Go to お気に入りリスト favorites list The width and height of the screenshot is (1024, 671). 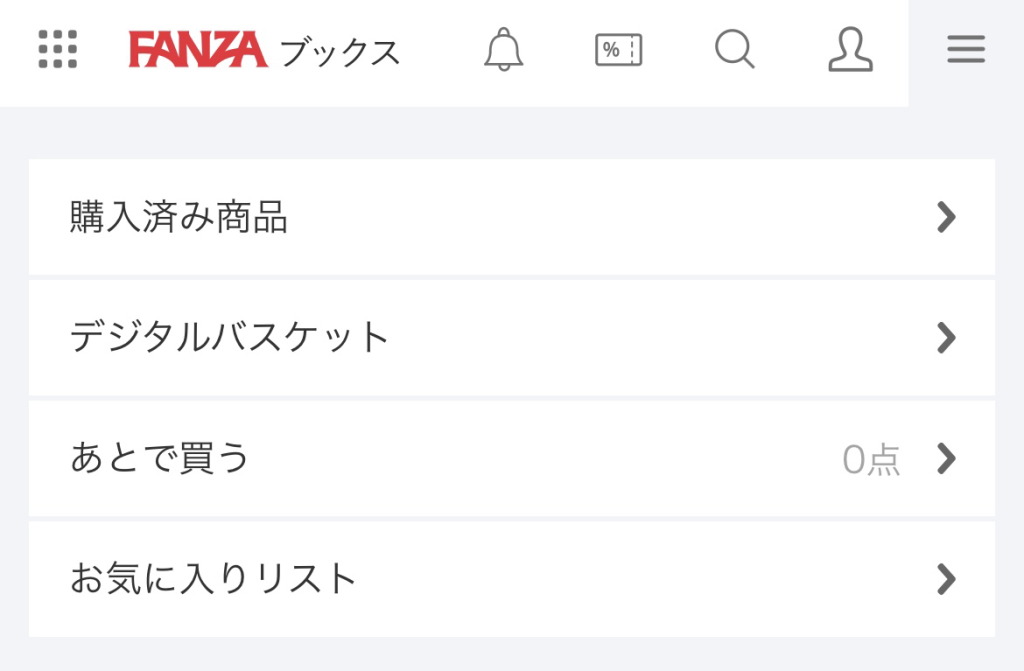(214, 578)
